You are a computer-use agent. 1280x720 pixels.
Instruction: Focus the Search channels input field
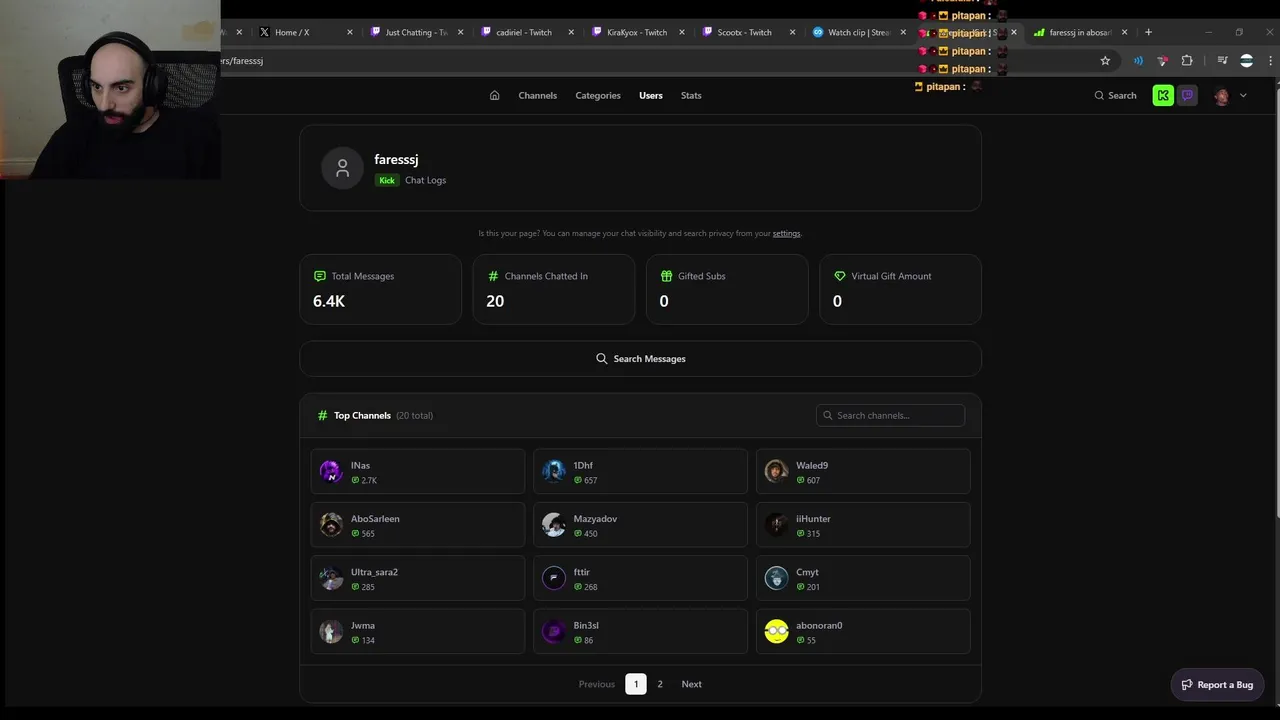click(x=890, y=415)
